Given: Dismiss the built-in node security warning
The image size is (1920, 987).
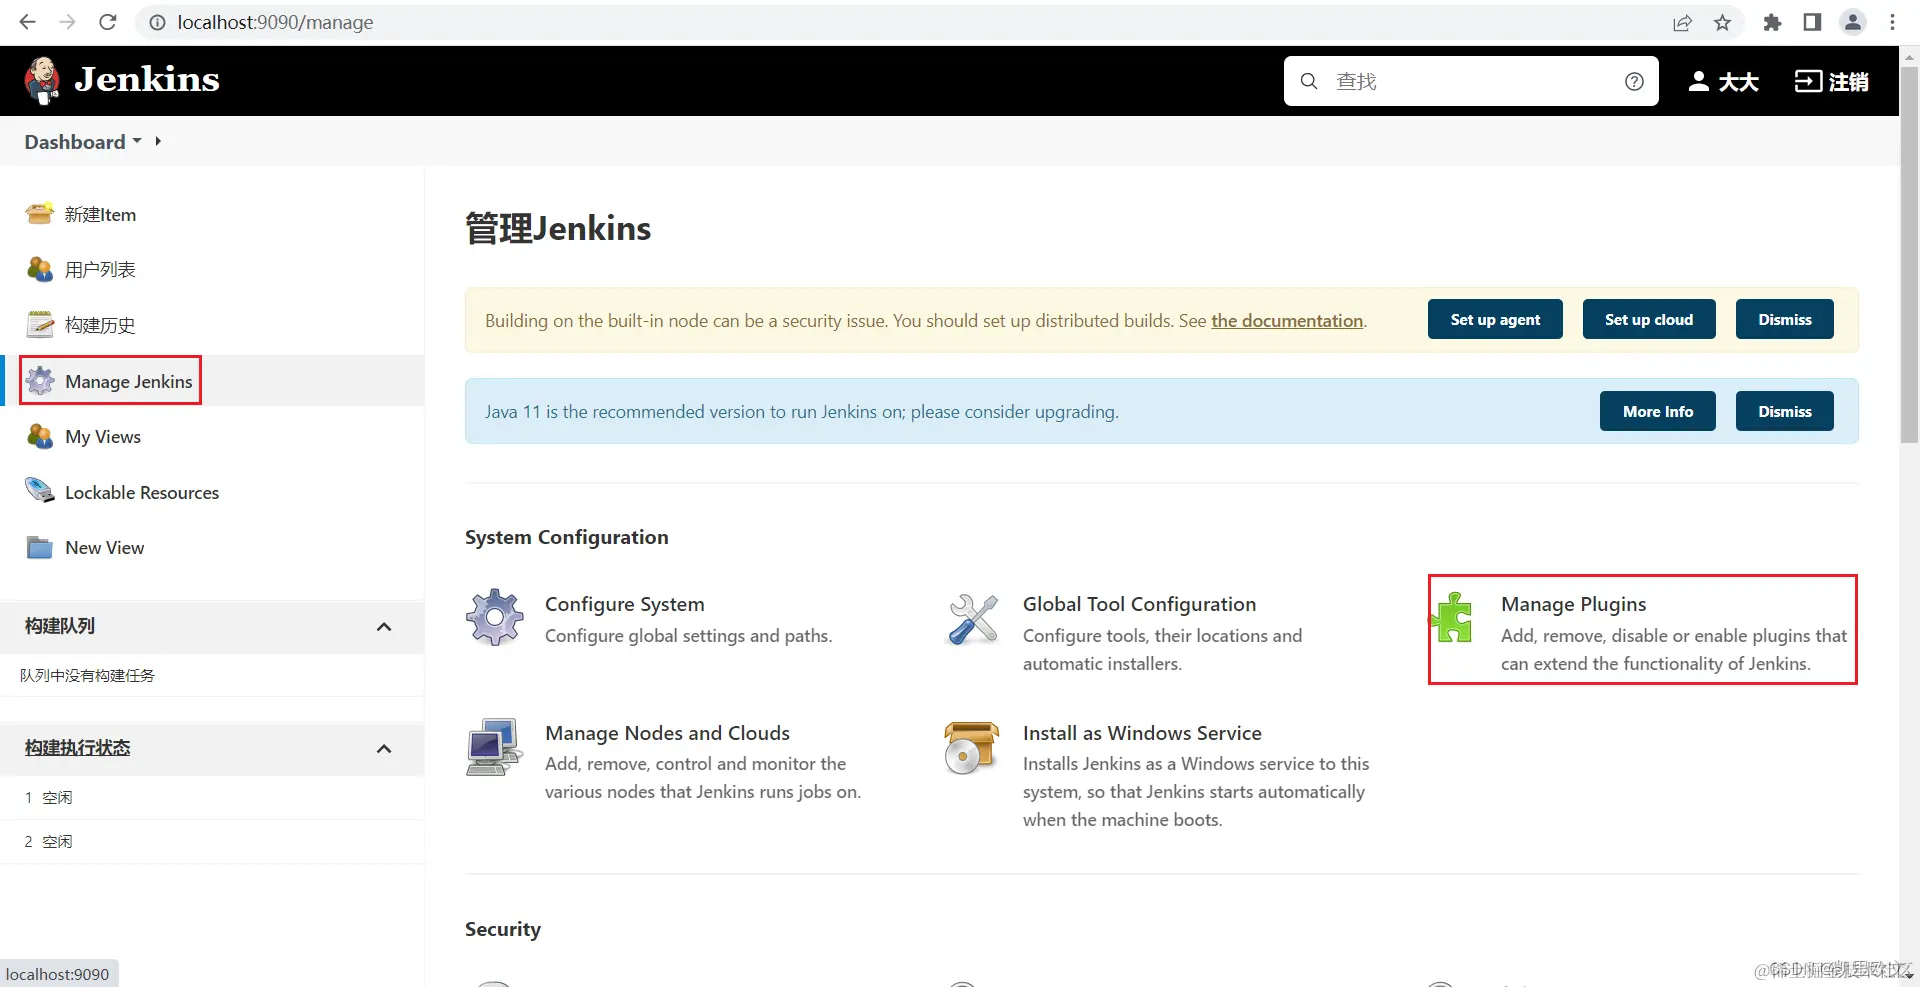Looking at the screenshot, I should (1785, 319).
